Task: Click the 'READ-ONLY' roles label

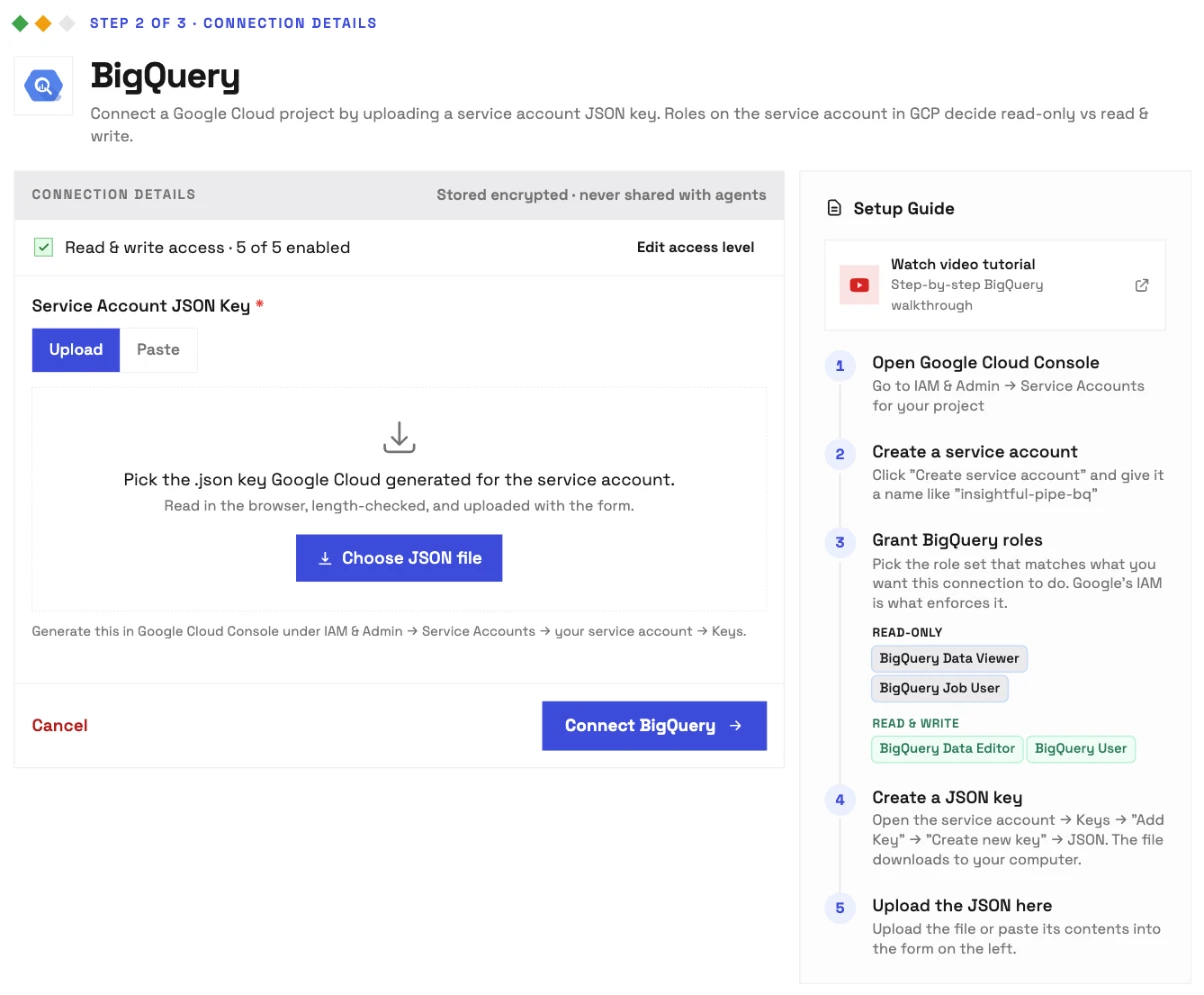Action: (x=907, y=633)
